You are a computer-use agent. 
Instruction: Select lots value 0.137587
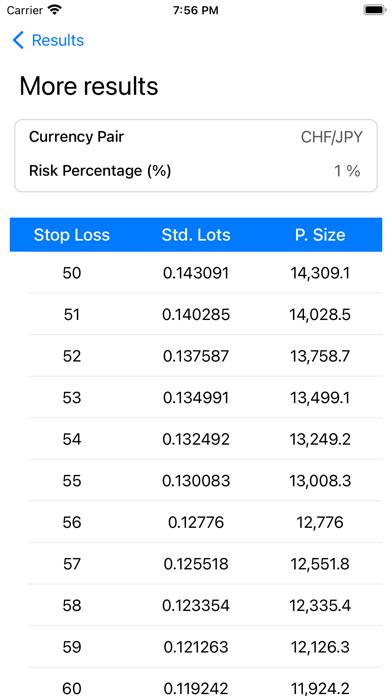click(196, 356)
